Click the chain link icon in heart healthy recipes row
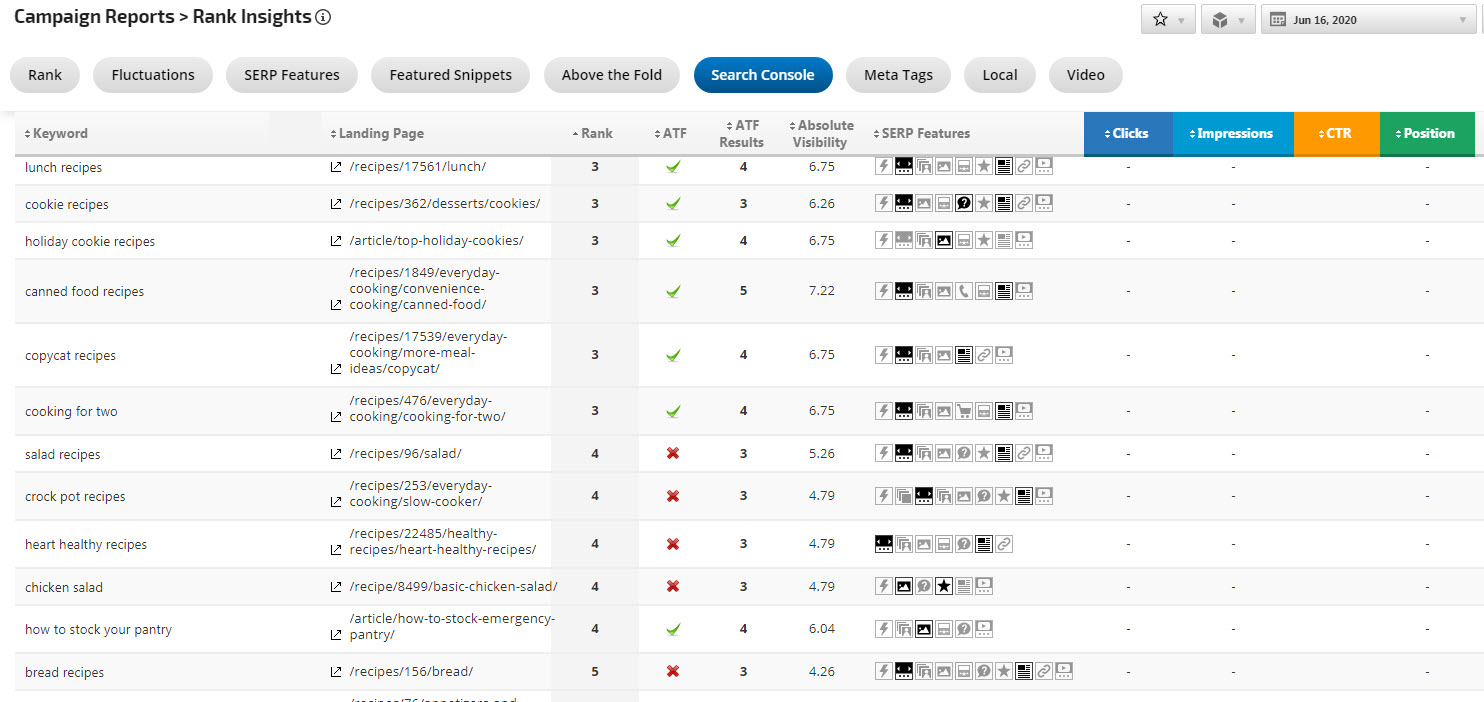Screen dimensions: 1484x702 click(x=1004, y=544)
